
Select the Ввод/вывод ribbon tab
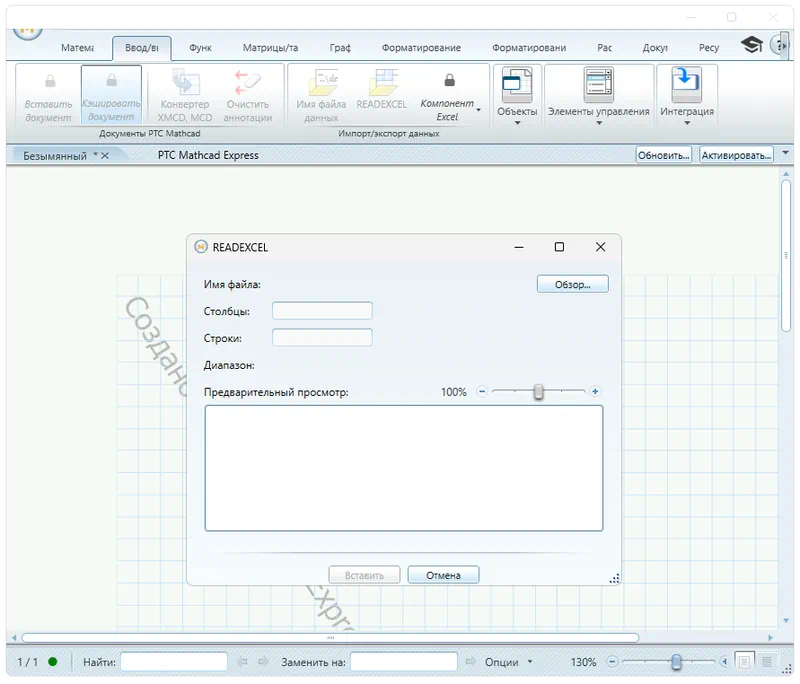142,47
